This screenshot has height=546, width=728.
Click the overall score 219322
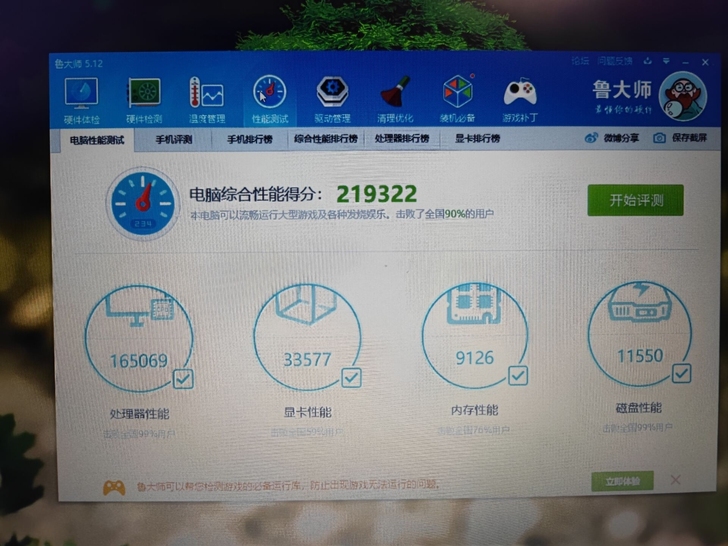(x=377, y=194)
